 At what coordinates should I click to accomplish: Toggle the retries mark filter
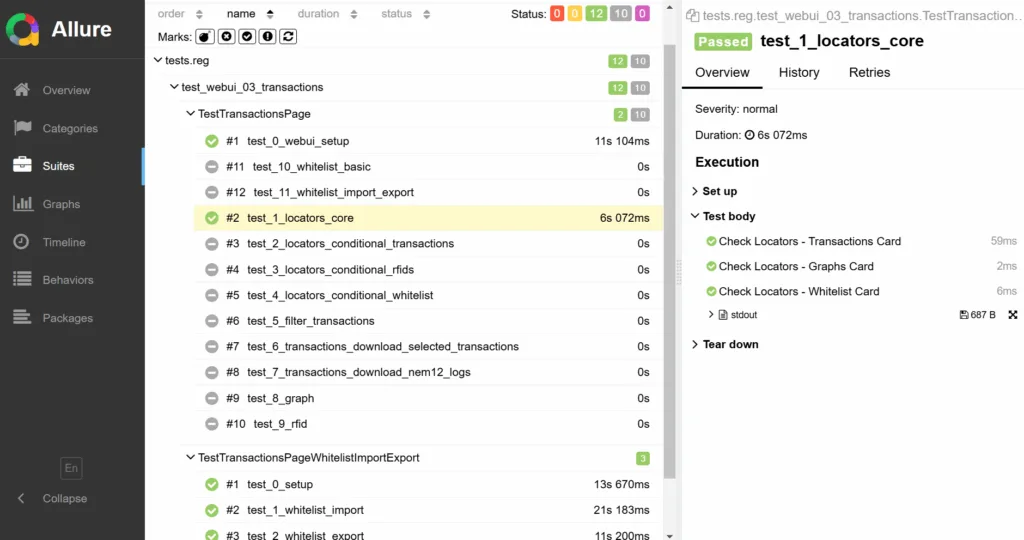click(x=288, y=37)
